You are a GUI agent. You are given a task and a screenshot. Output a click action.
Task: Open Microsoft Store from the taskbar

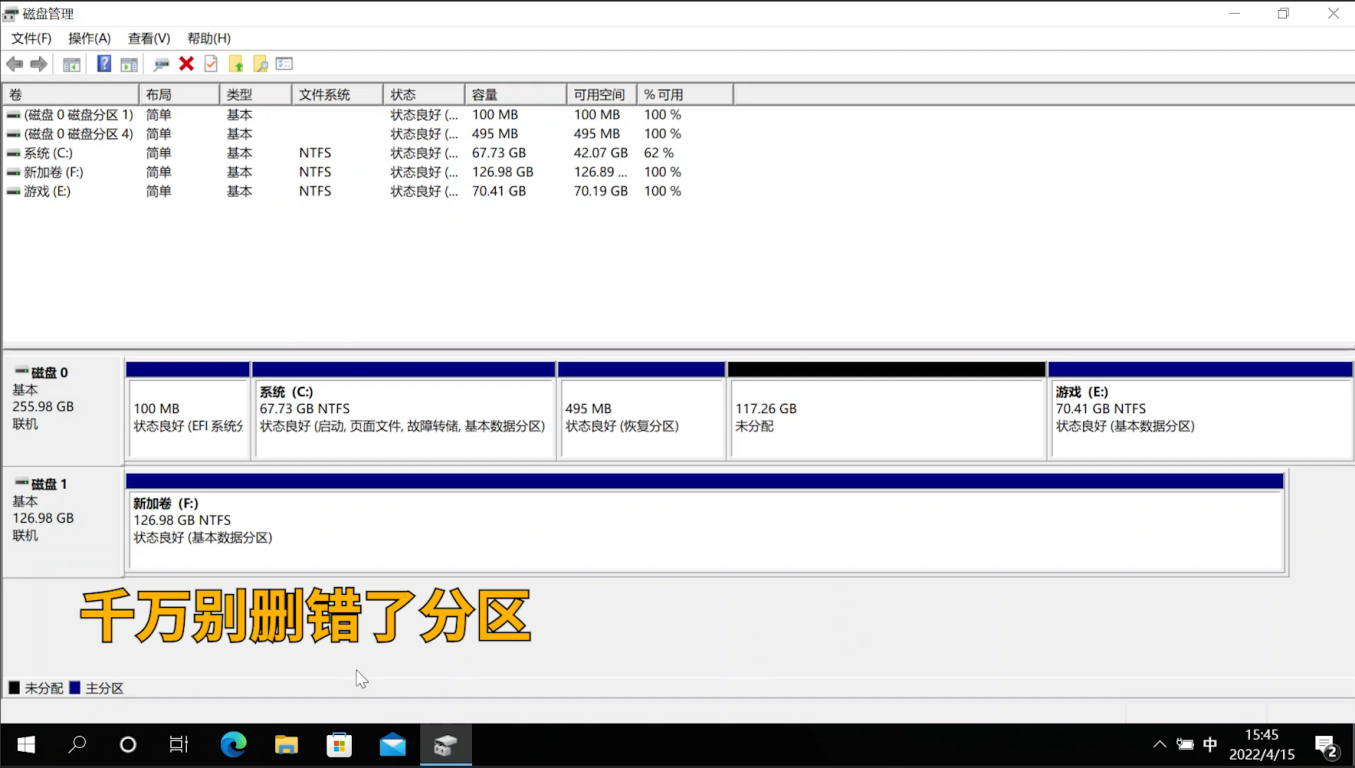coord(340,745)
